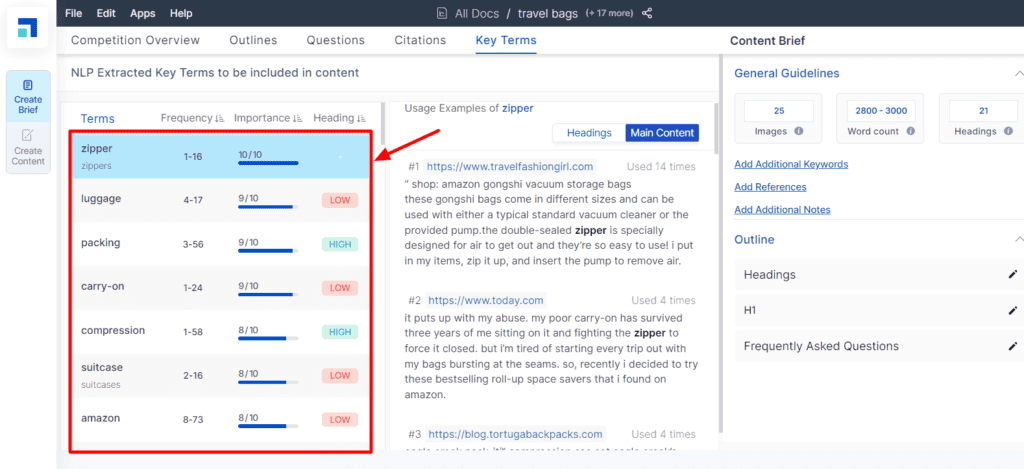Click the share icon beside travel bags
Screen dimensions: 1024x469
[x=647, y=13]
